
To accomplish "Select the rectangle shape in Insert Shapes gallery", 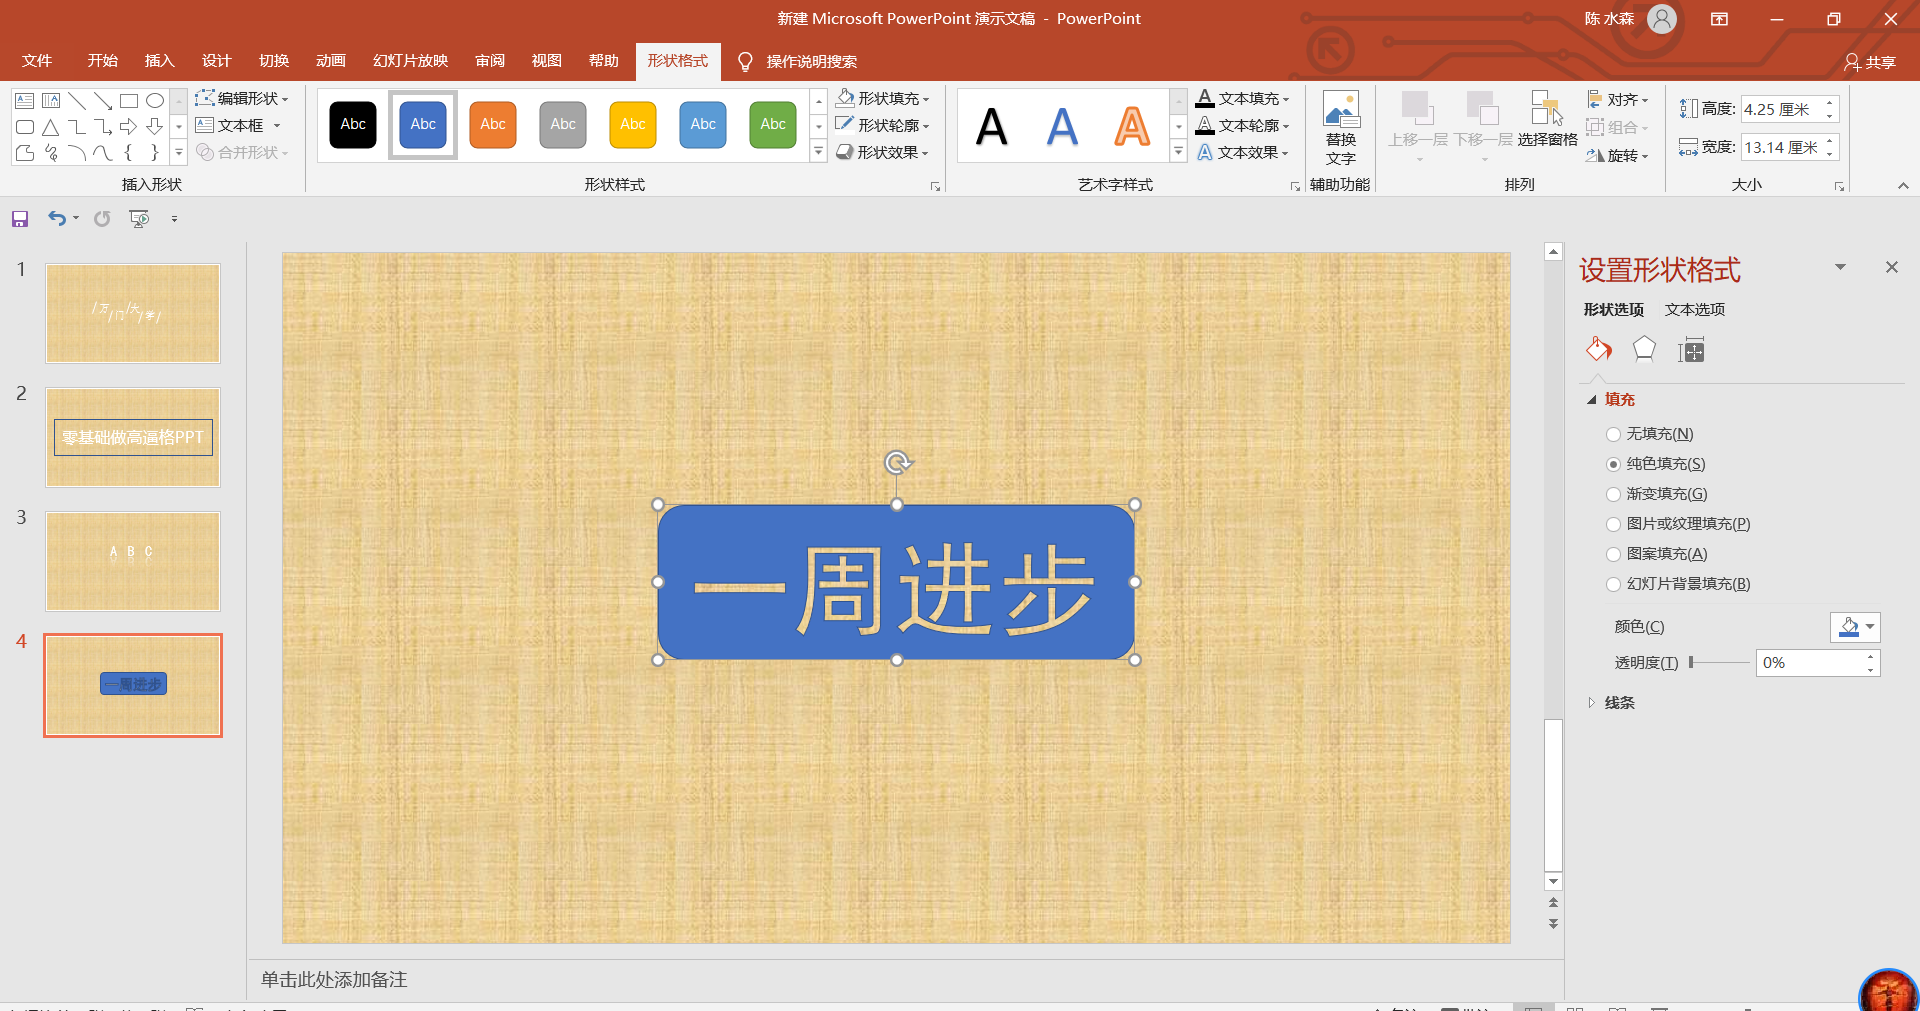I will 129,101.
